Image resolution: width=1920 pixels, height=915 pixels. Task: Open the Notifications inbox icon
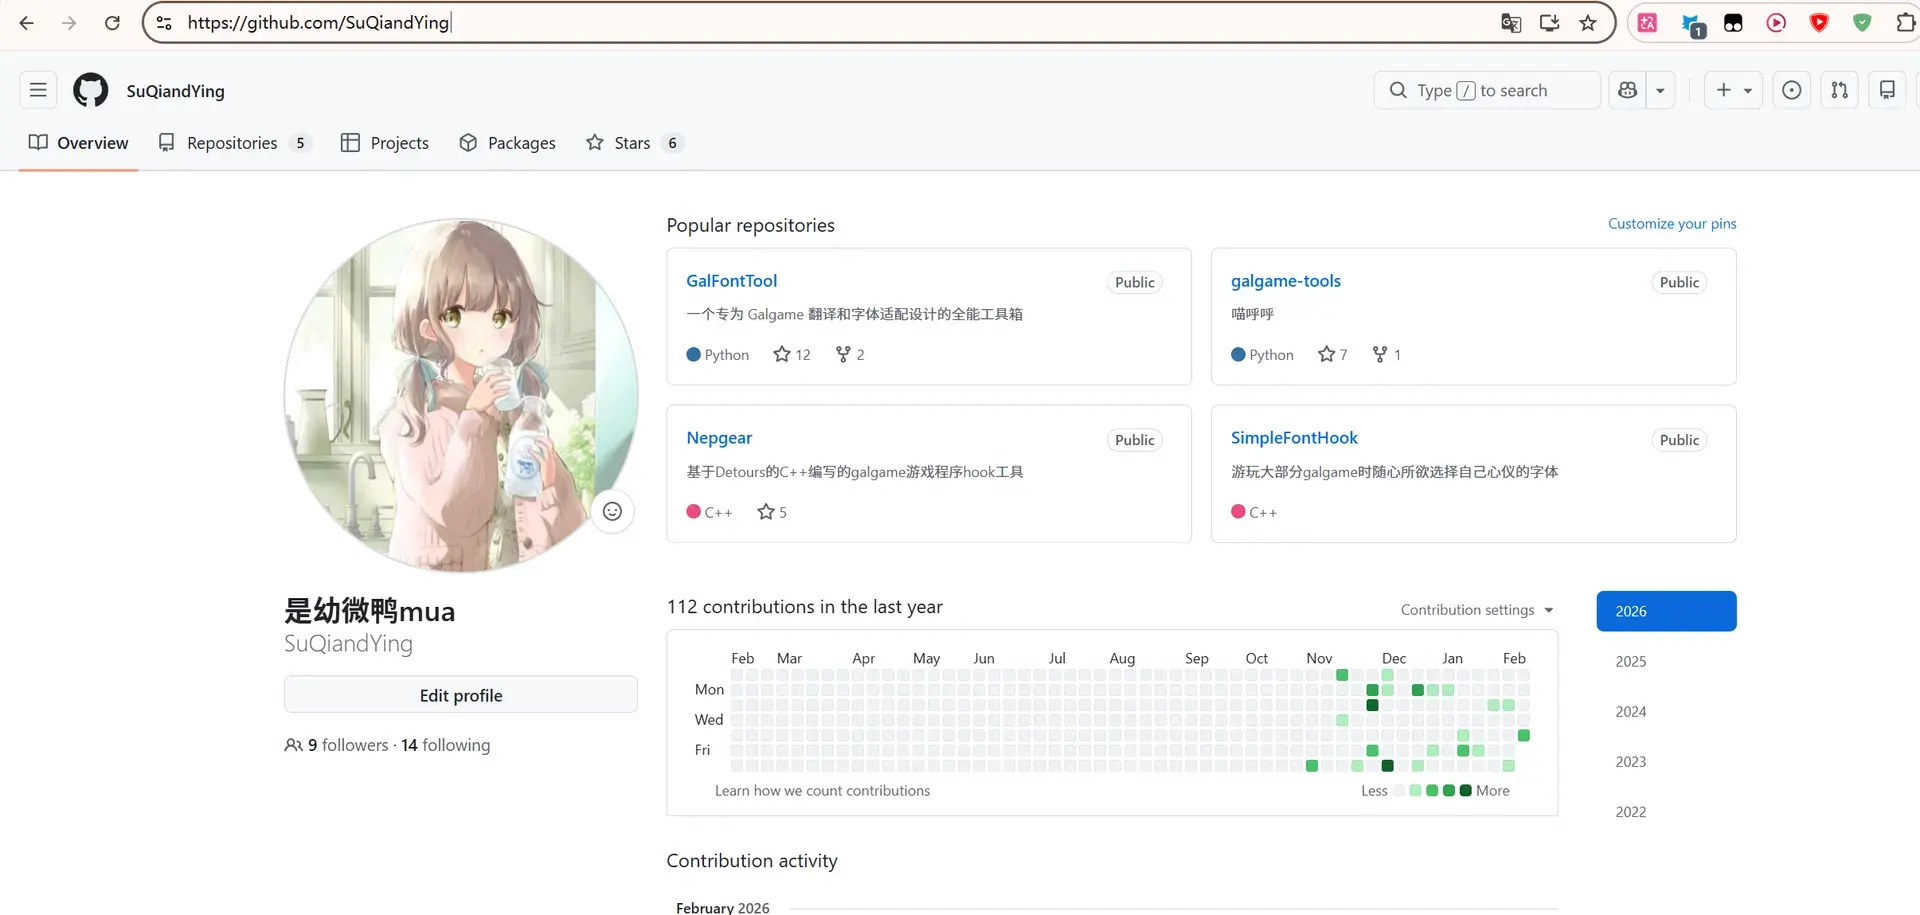pos(1887,90)
